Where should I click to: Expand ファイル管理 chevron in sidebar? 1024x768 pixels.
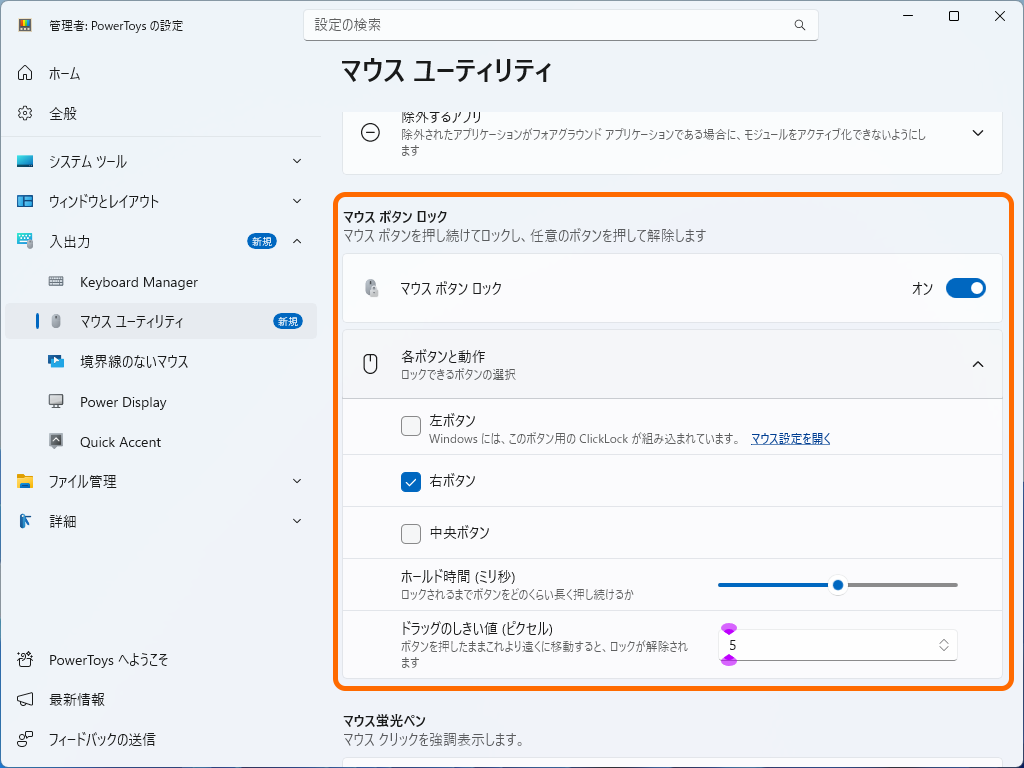coord(297,481)
